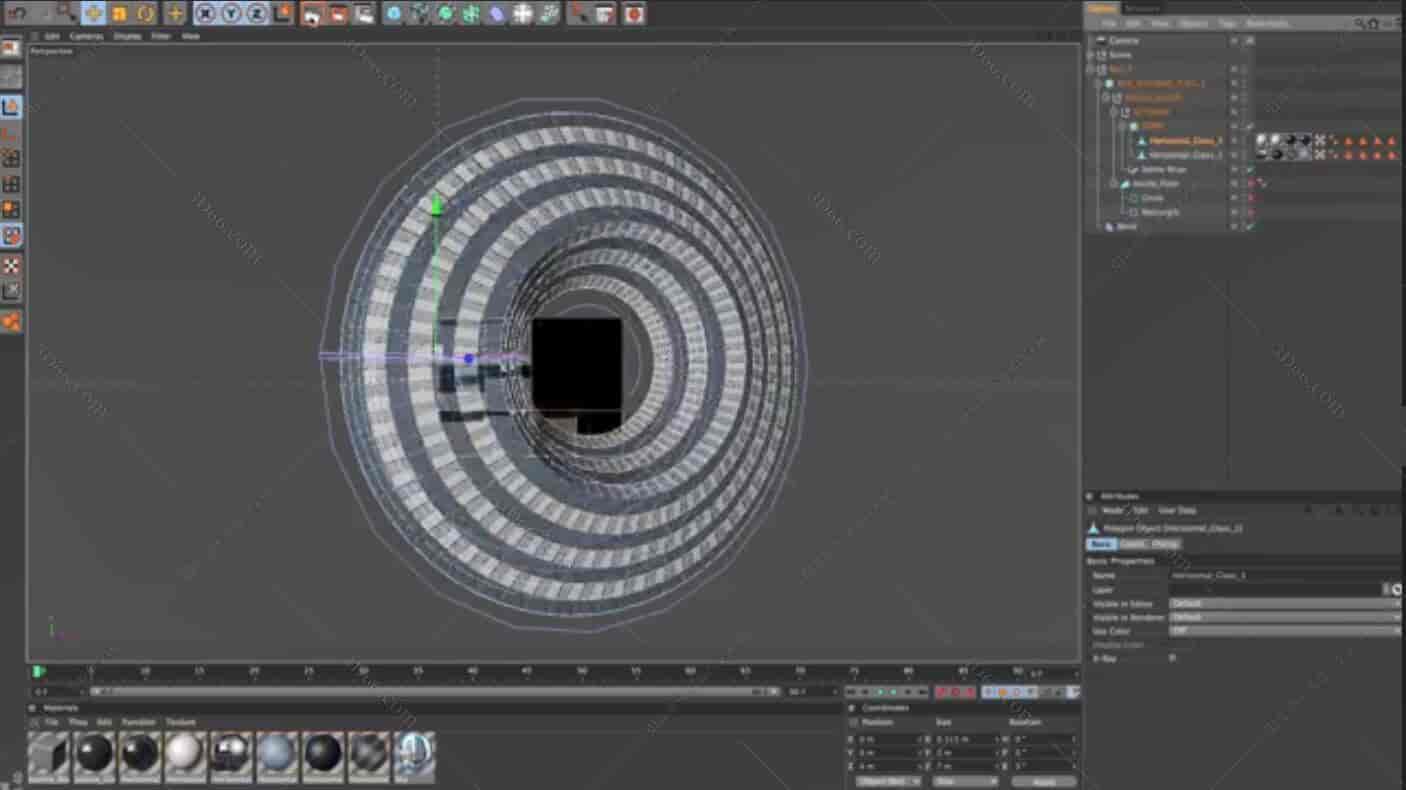Open the Use Color dropdown
Screen dimensions: 1406x790
(x=1285, y=631)
